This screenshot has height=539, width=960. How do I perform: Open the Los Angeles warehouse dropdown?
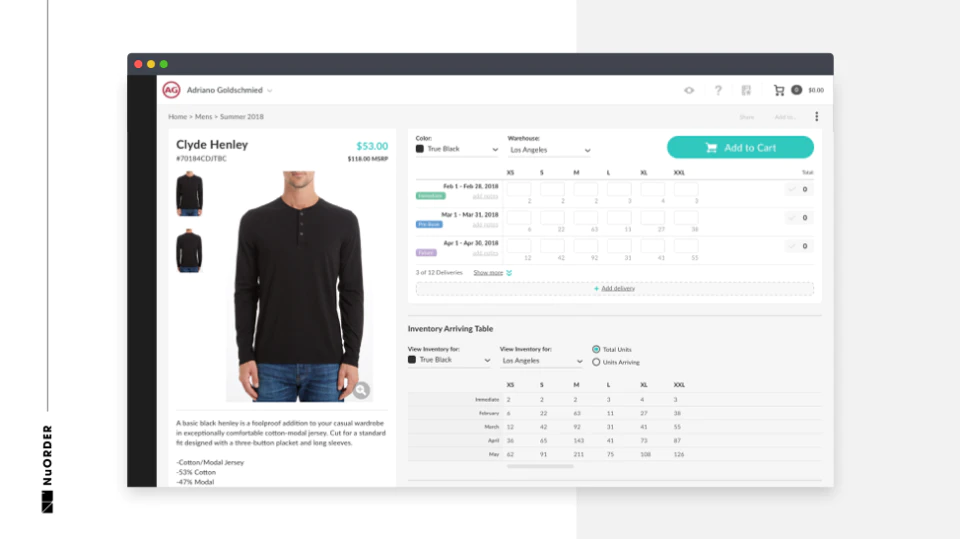point(549,150)
